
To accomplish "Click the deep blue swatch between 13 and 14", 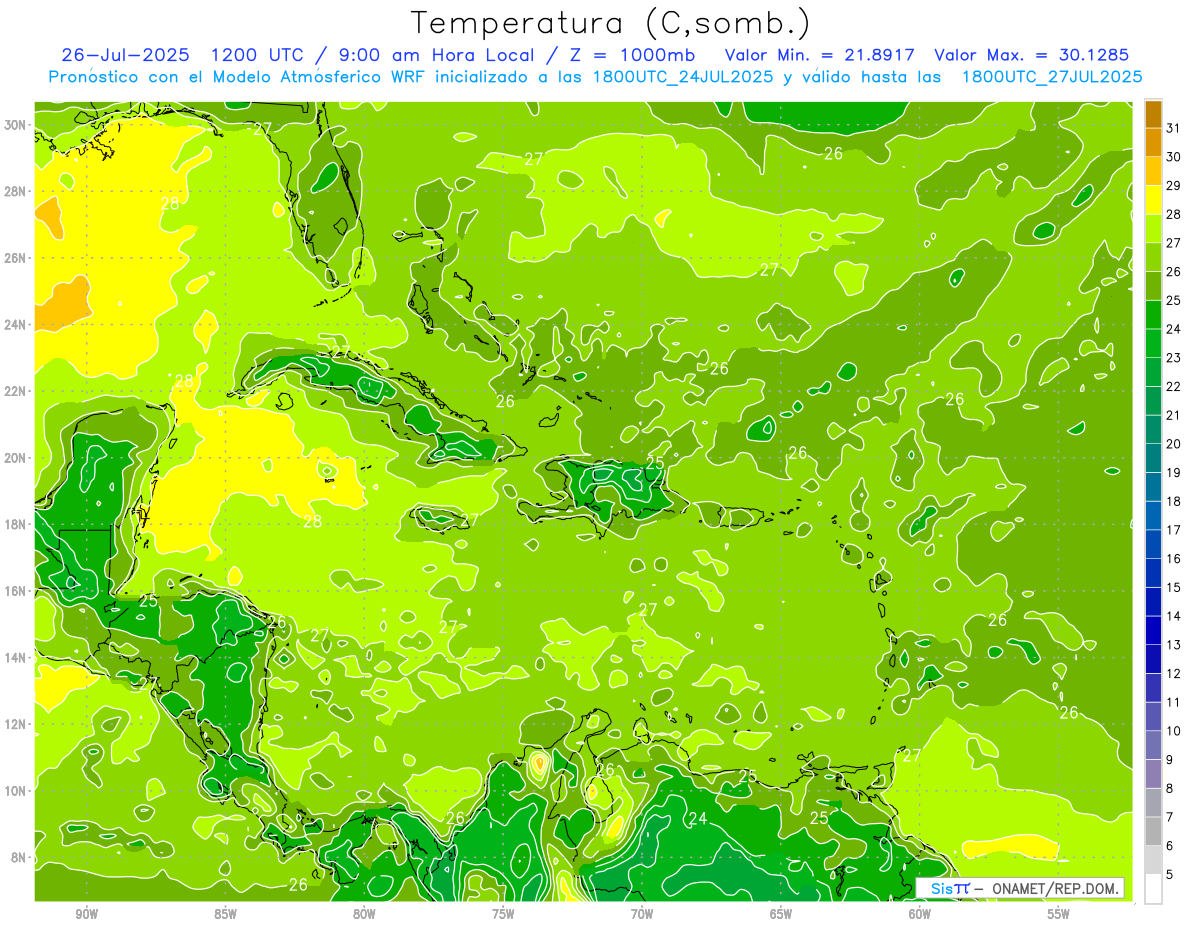I will [x=1154, y=631].
